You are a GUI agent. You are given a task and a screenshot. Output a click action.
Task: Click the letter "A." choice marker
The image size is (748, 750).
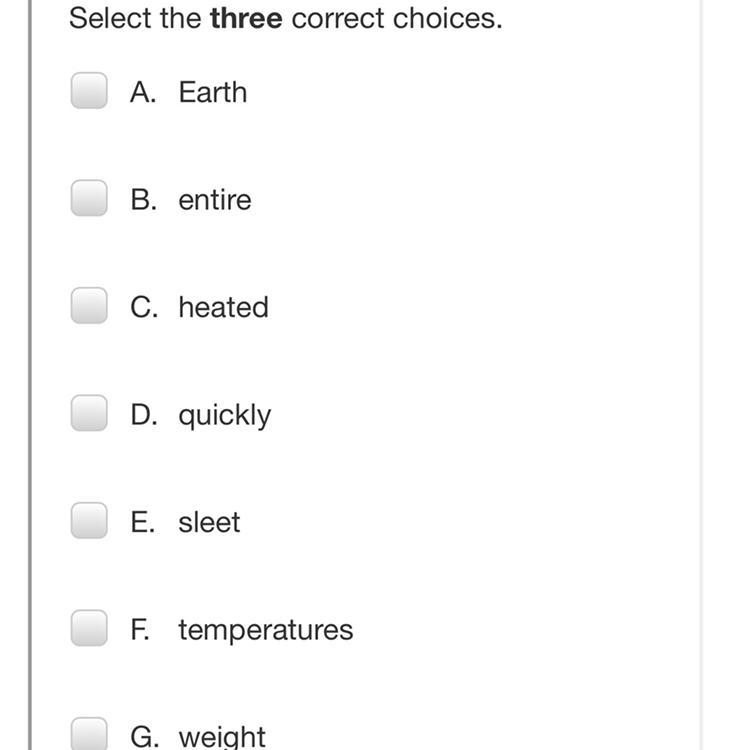coord(145,91)
